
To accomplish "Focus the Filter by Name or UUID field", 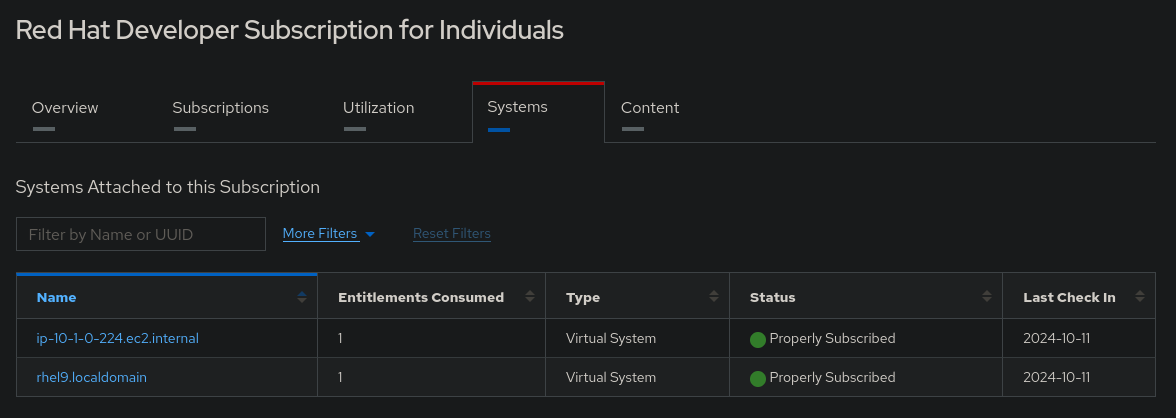I will [141, 234].
